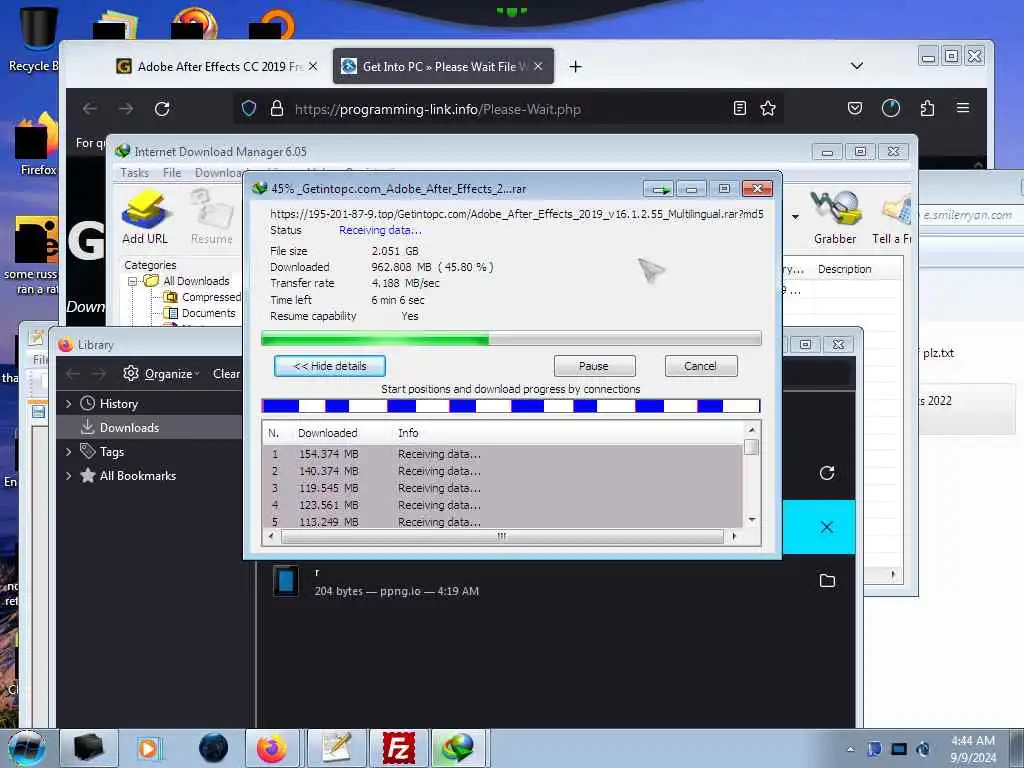
Task: Select Compressed category in IDM
Action: pos(202,297)
